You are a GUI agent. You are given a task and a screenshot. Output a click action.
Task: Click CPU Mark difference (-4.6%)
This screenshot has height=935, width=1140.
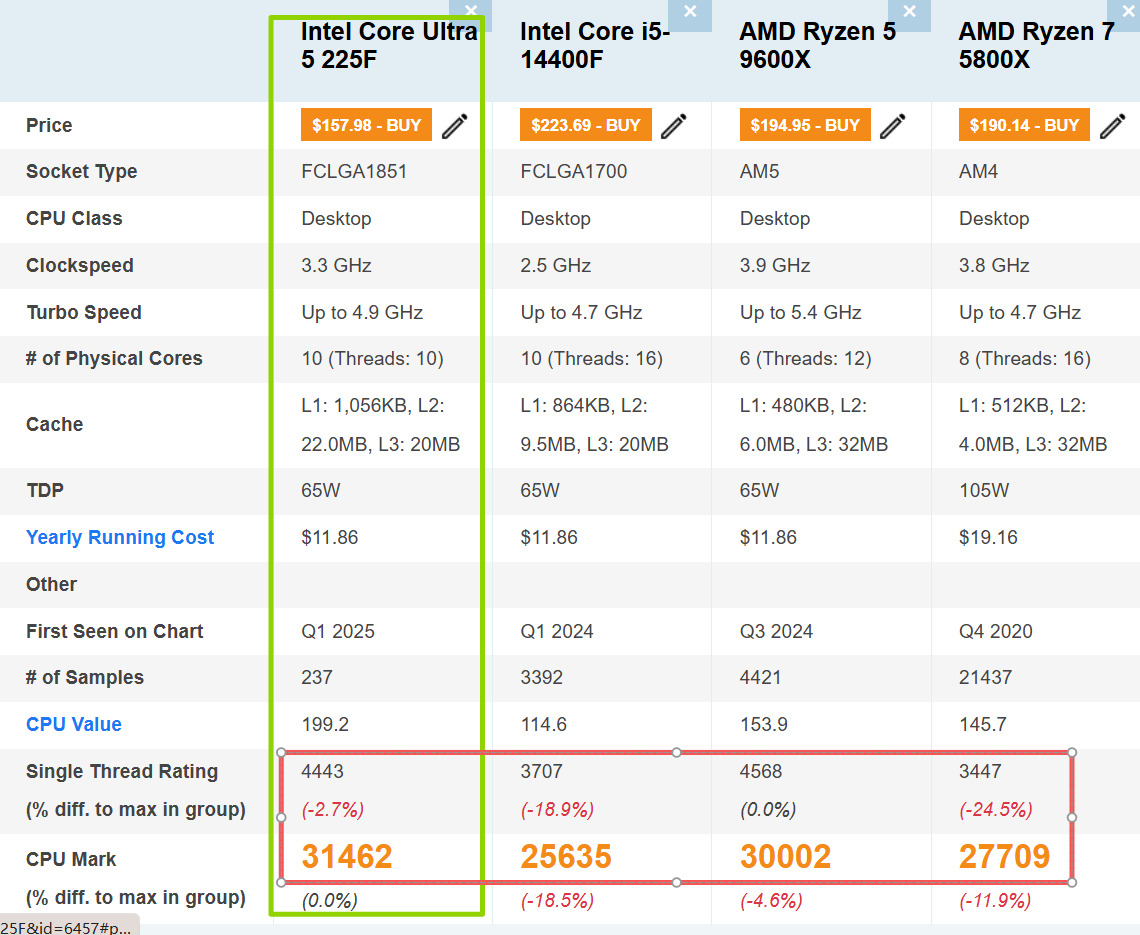coord(771,901)
